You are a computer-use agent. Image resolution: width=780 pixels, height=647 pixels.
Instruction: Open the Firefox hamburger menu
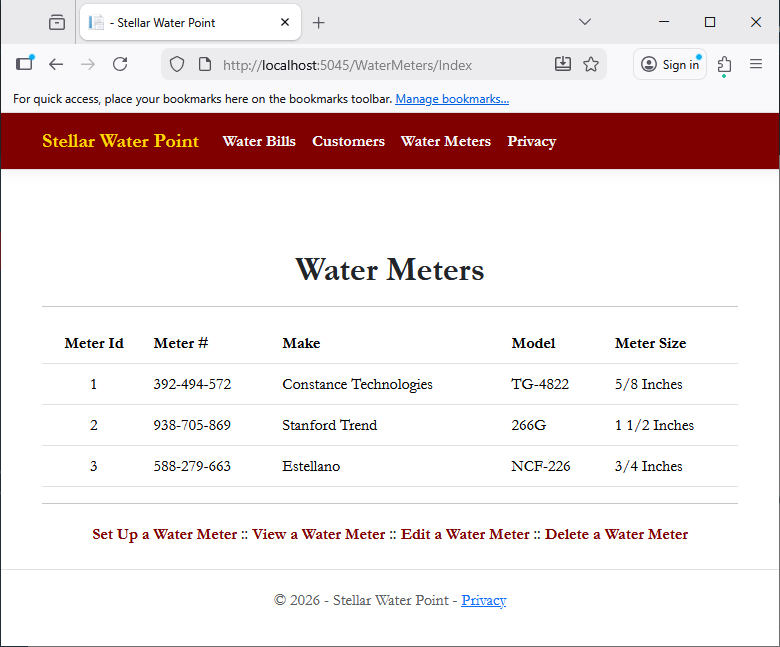click(756, 64)
